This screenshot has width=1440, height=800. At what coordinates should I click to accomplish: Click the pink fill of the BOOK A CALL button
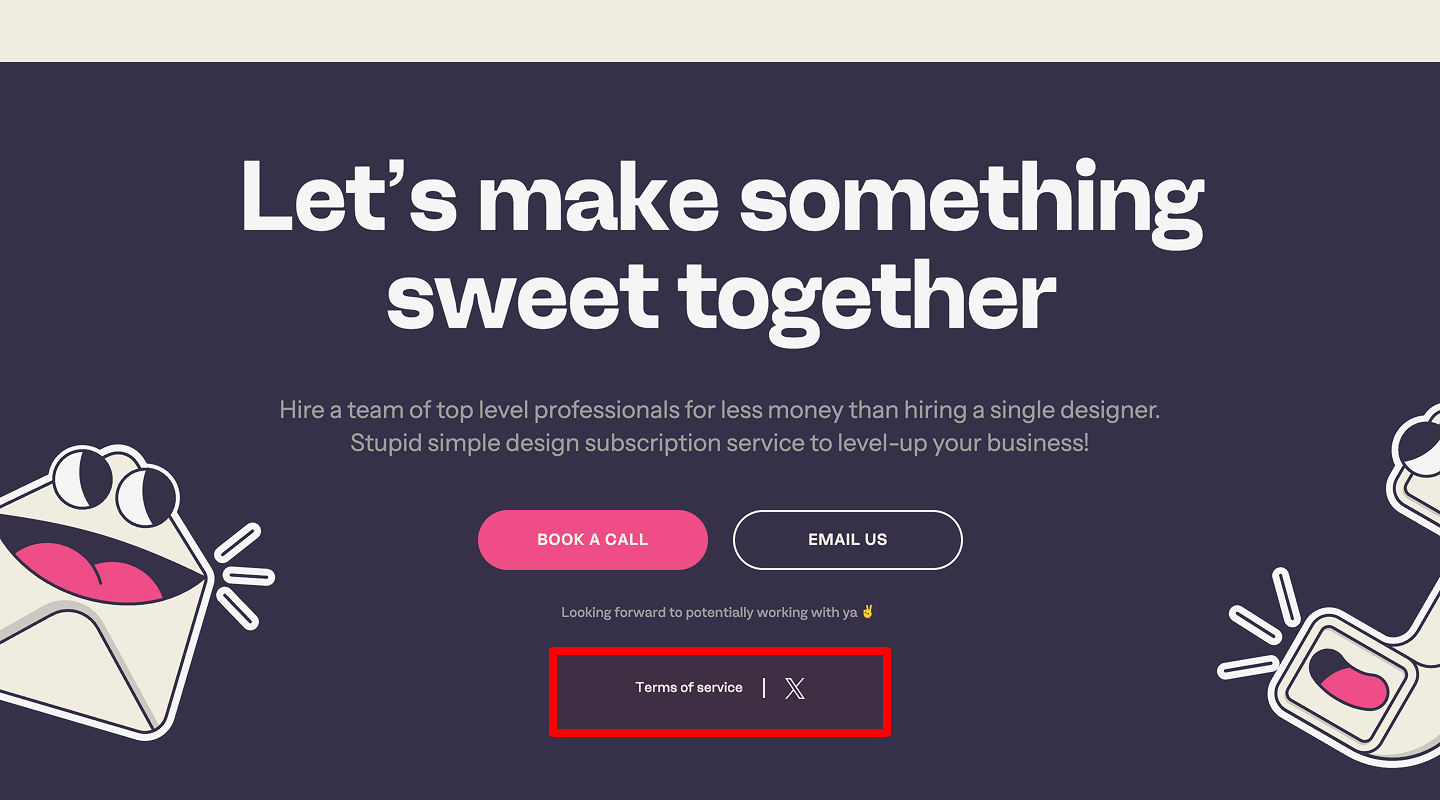pos(520,539)
